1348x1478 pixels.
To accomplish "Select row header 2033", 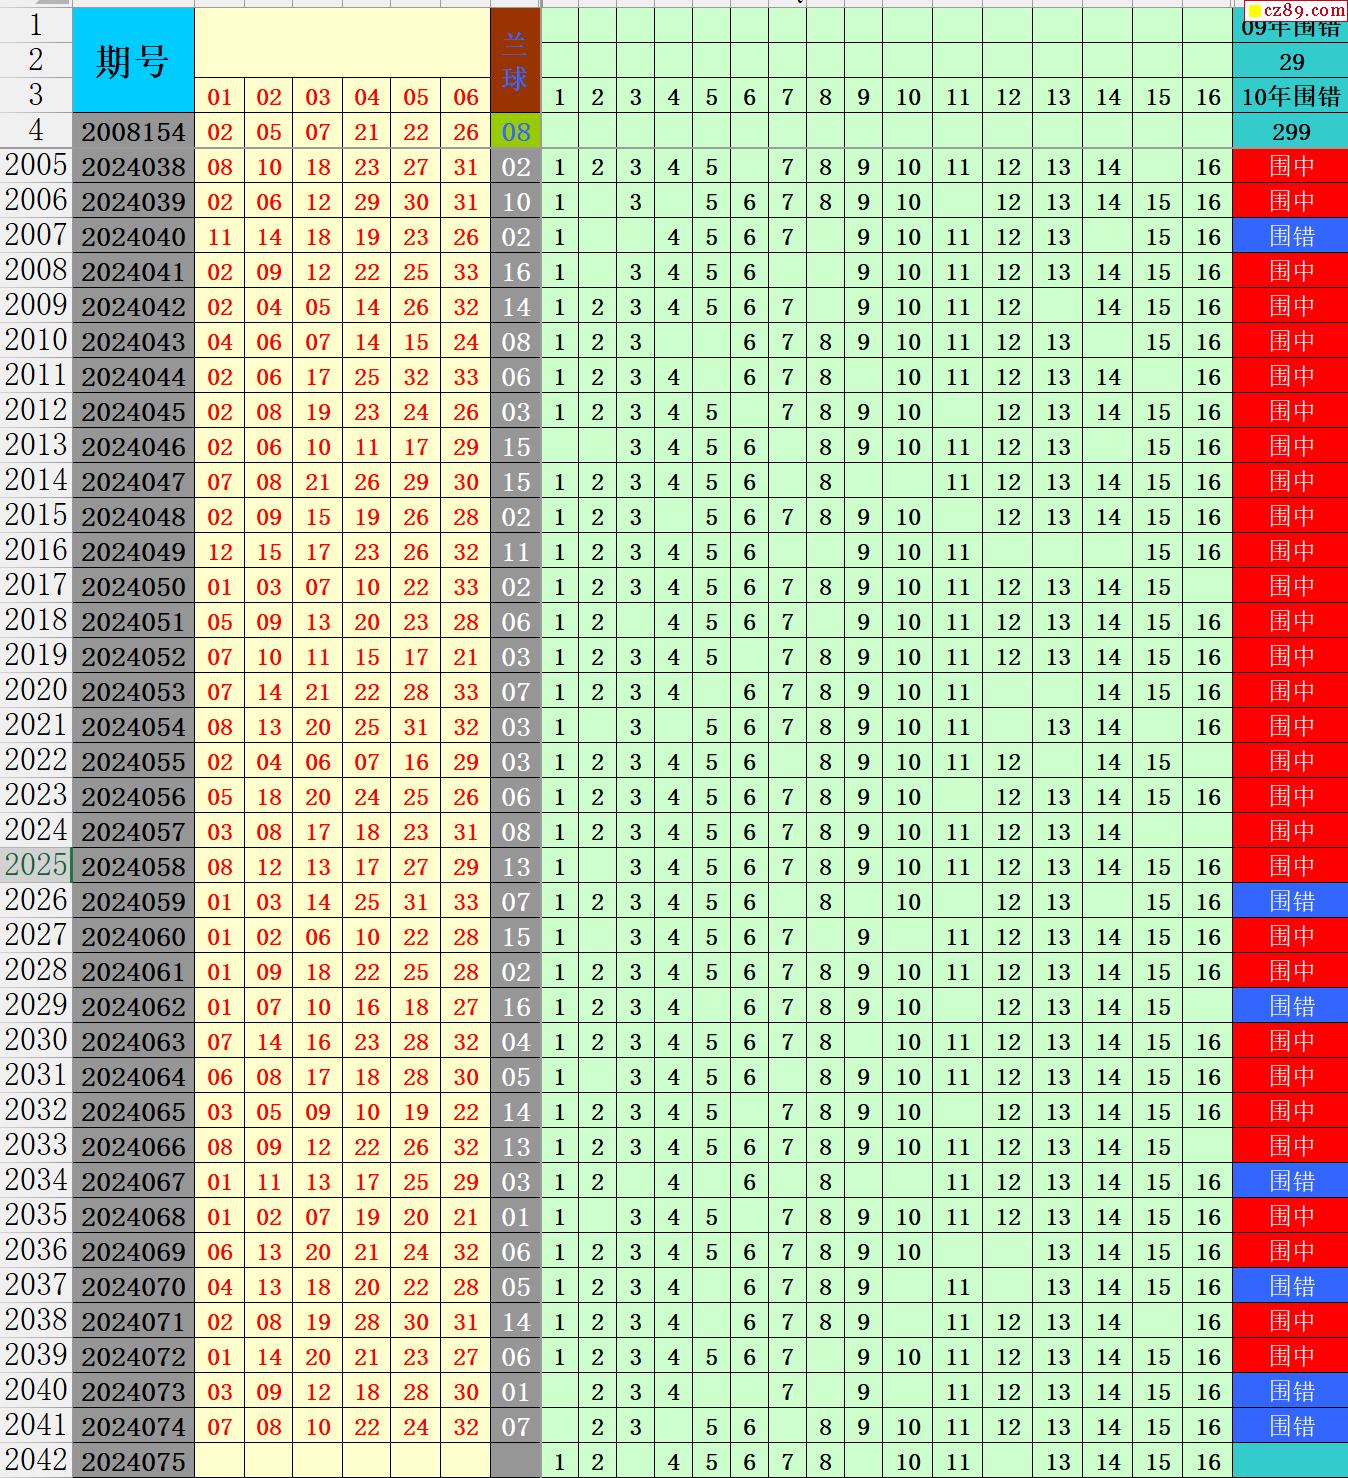I will (36, 1145).
